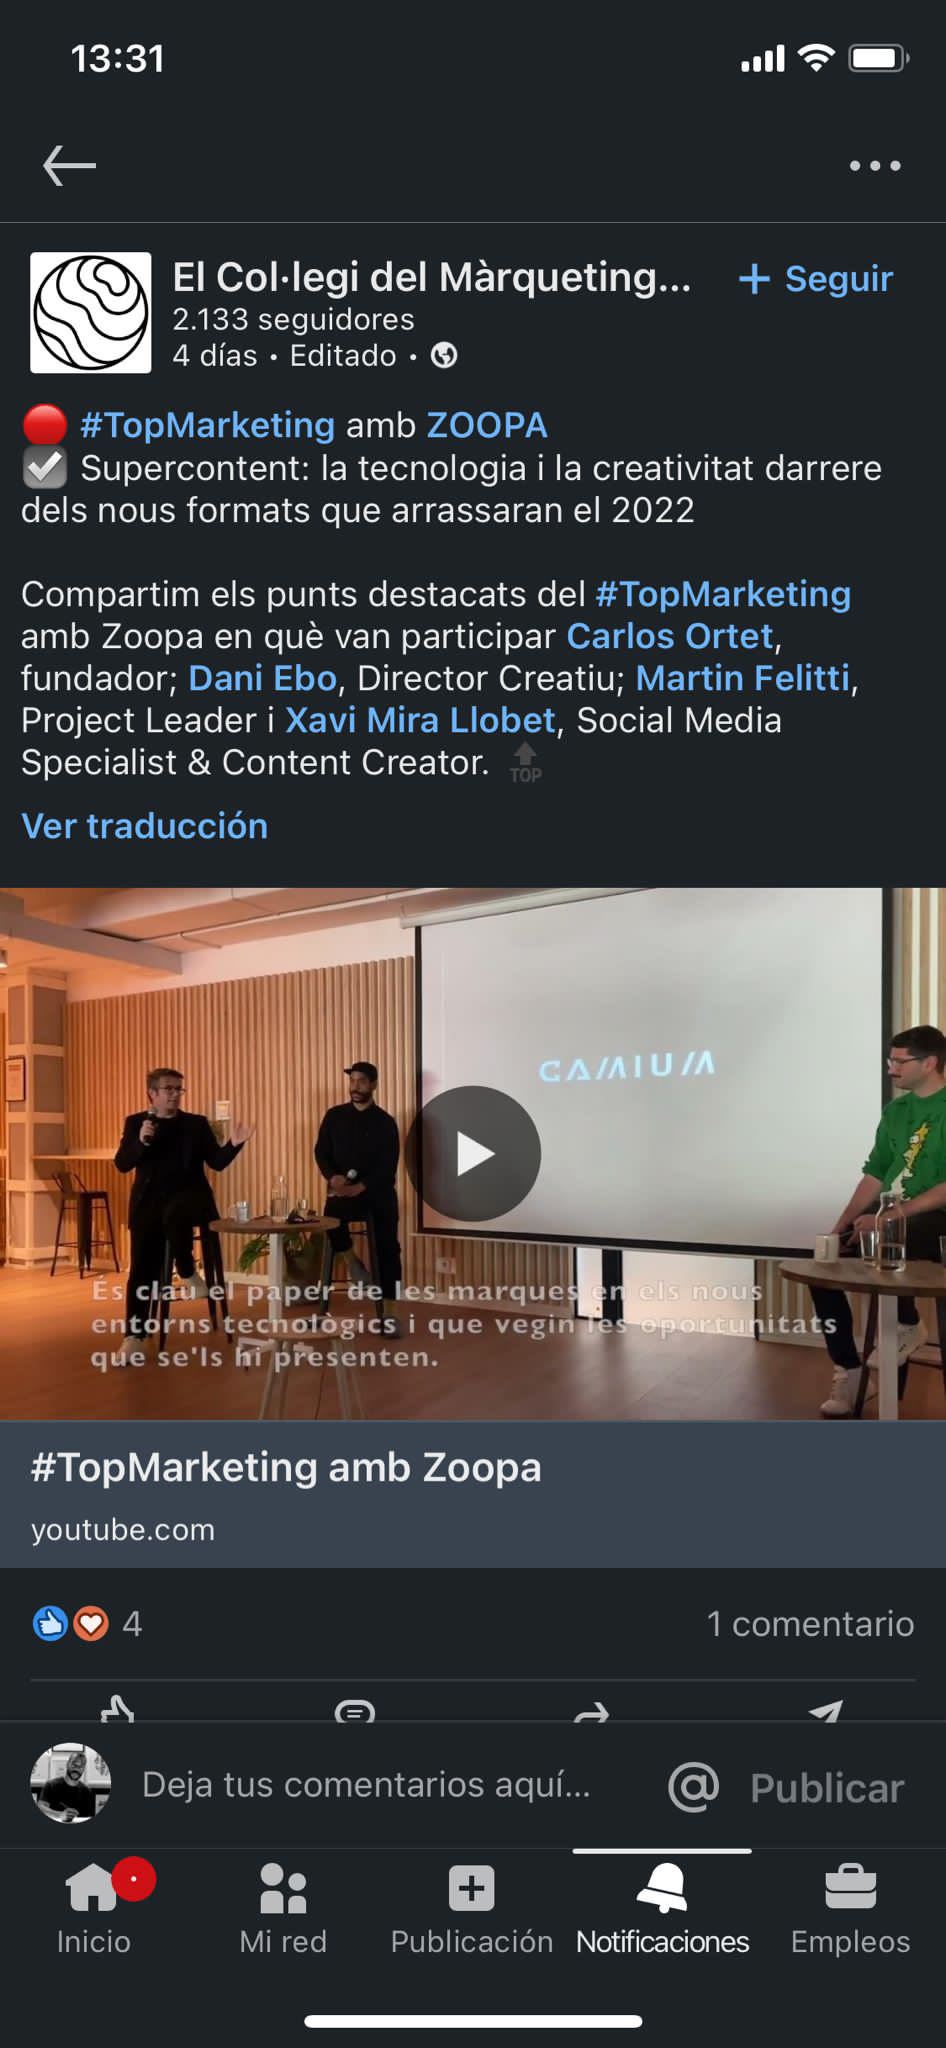The height and width of the screenshot is (2048, 946).
Task: View reactions via the like and heart icons
Action: click(x=70, y=1623)
